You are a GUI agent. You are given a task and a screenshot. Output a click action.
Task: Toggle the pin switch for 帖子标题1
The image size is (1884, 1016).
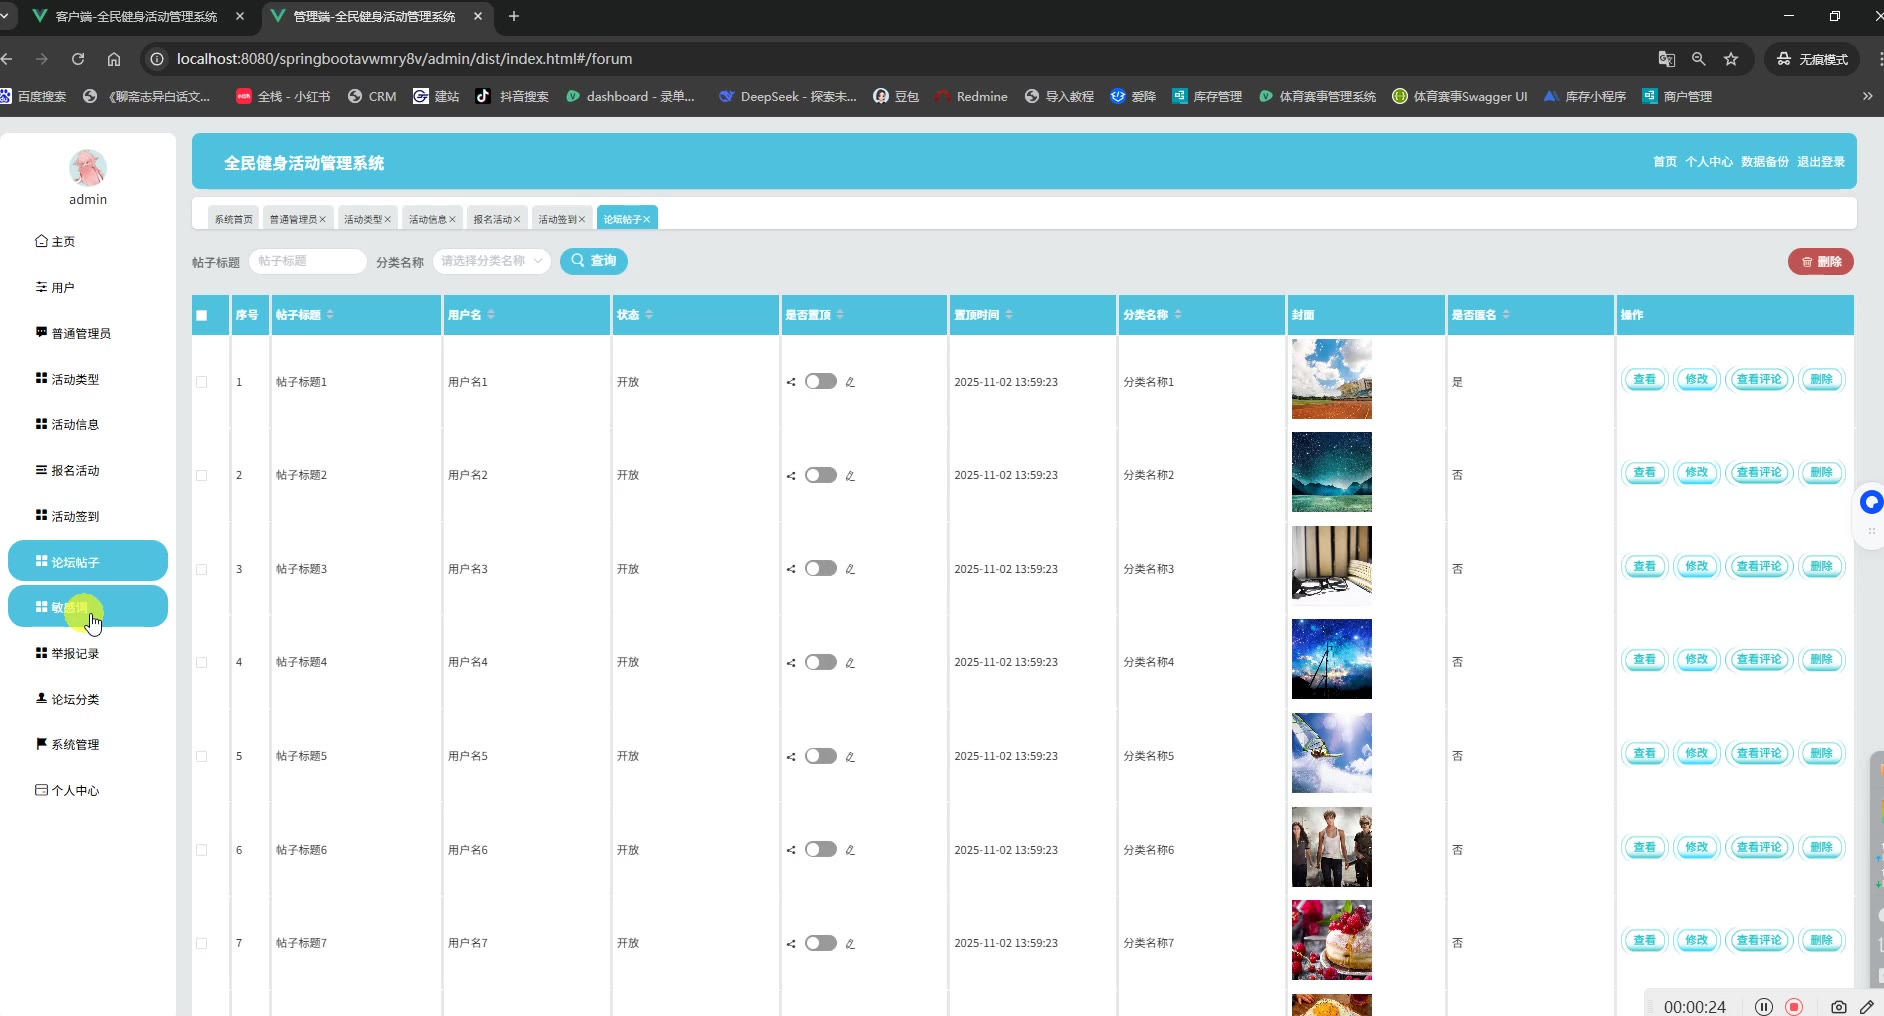[x=820, y=381]
